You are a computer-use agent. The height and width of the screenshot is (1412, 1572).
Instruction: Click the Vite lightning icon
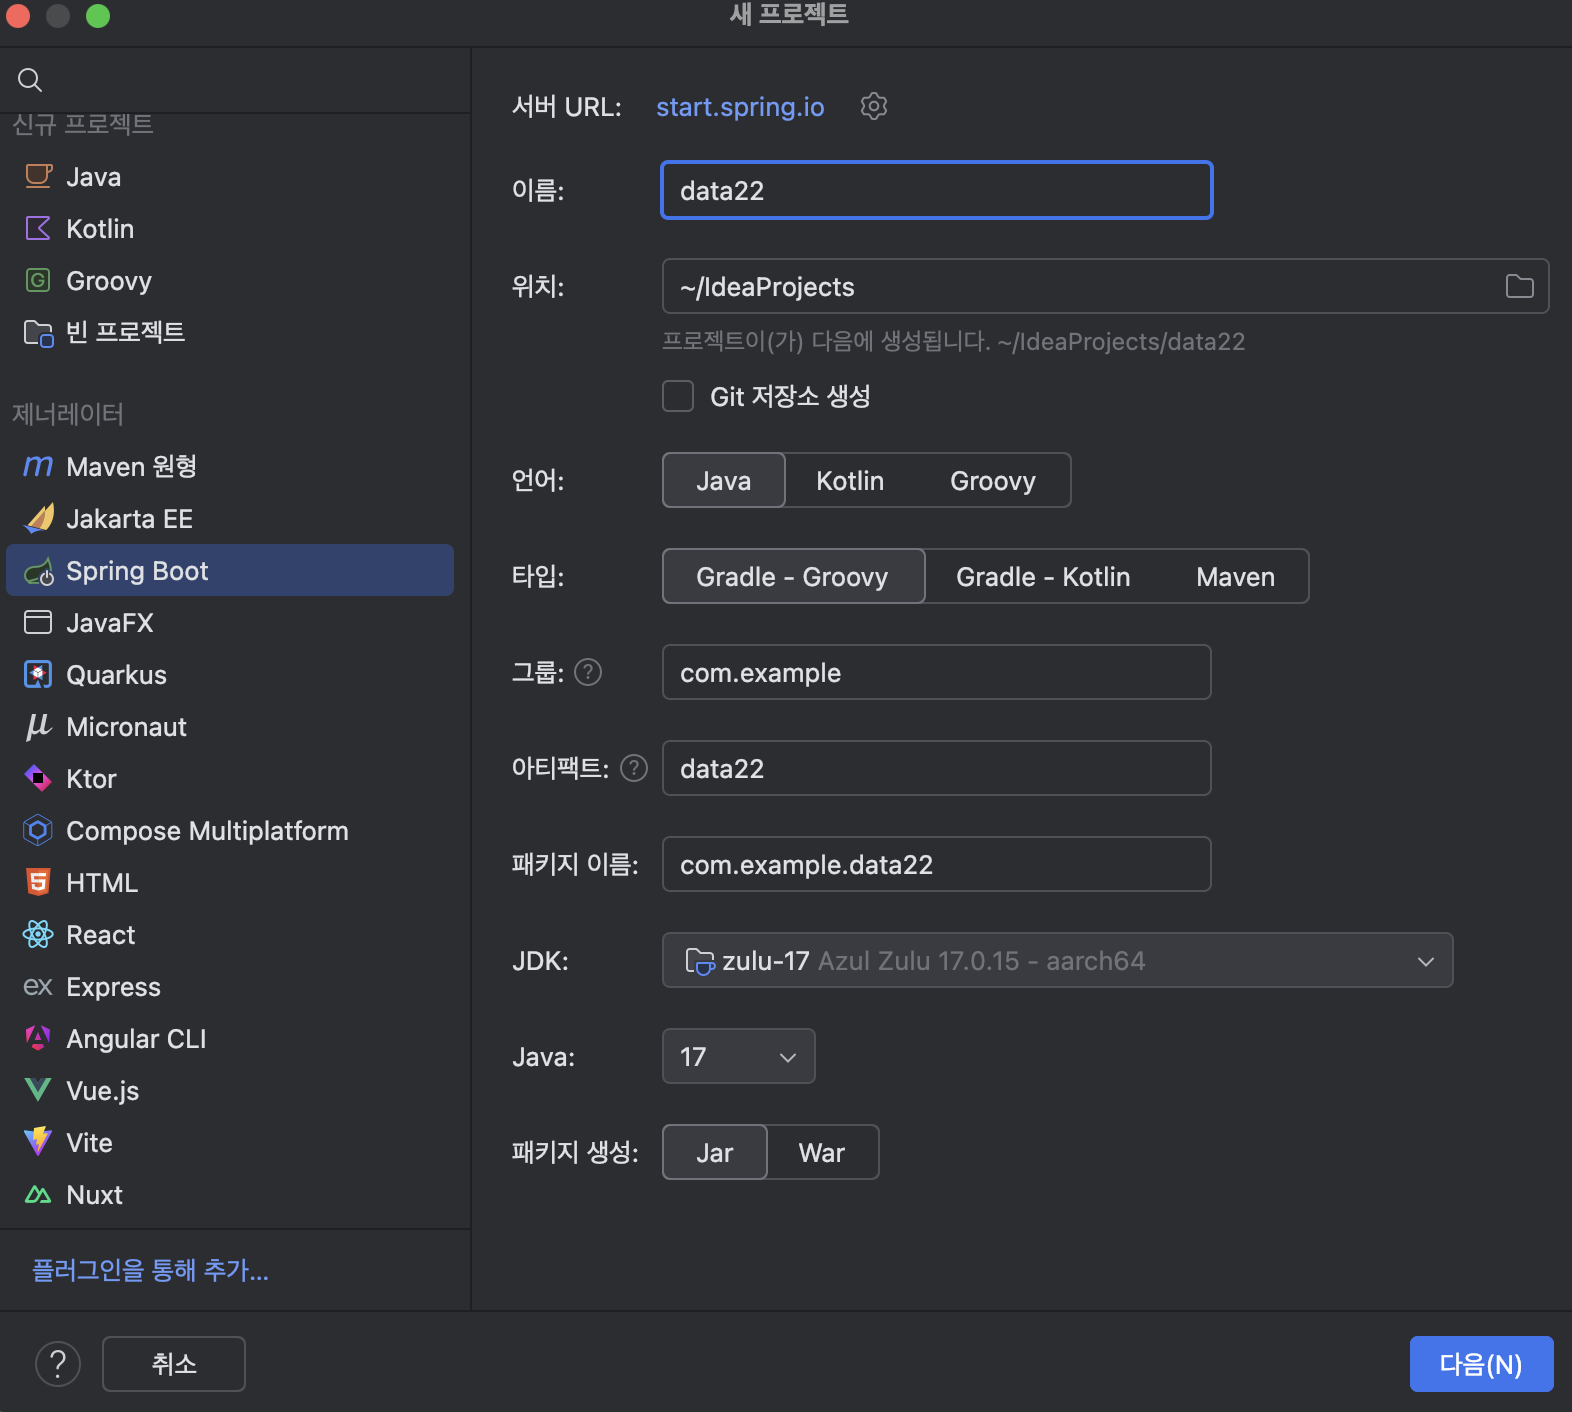point(38,1143)
